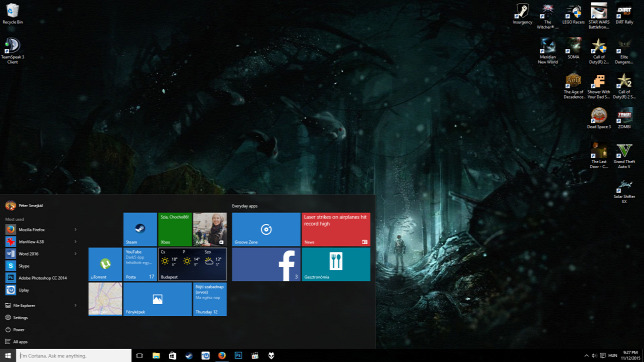Select Shower With Your Dad shortcut
Screen dimensions: 644x362
[x=599, y=86]
